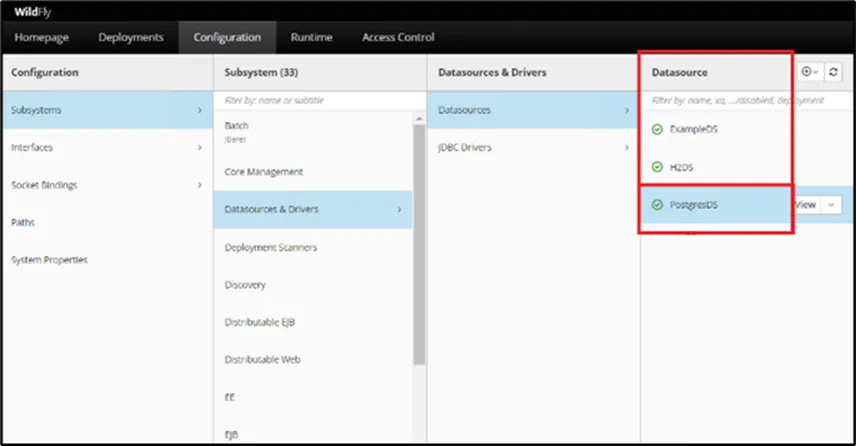Click the subsystem list scrollbar thumb
Screen dimensions: 856x446
click(419, 244)
